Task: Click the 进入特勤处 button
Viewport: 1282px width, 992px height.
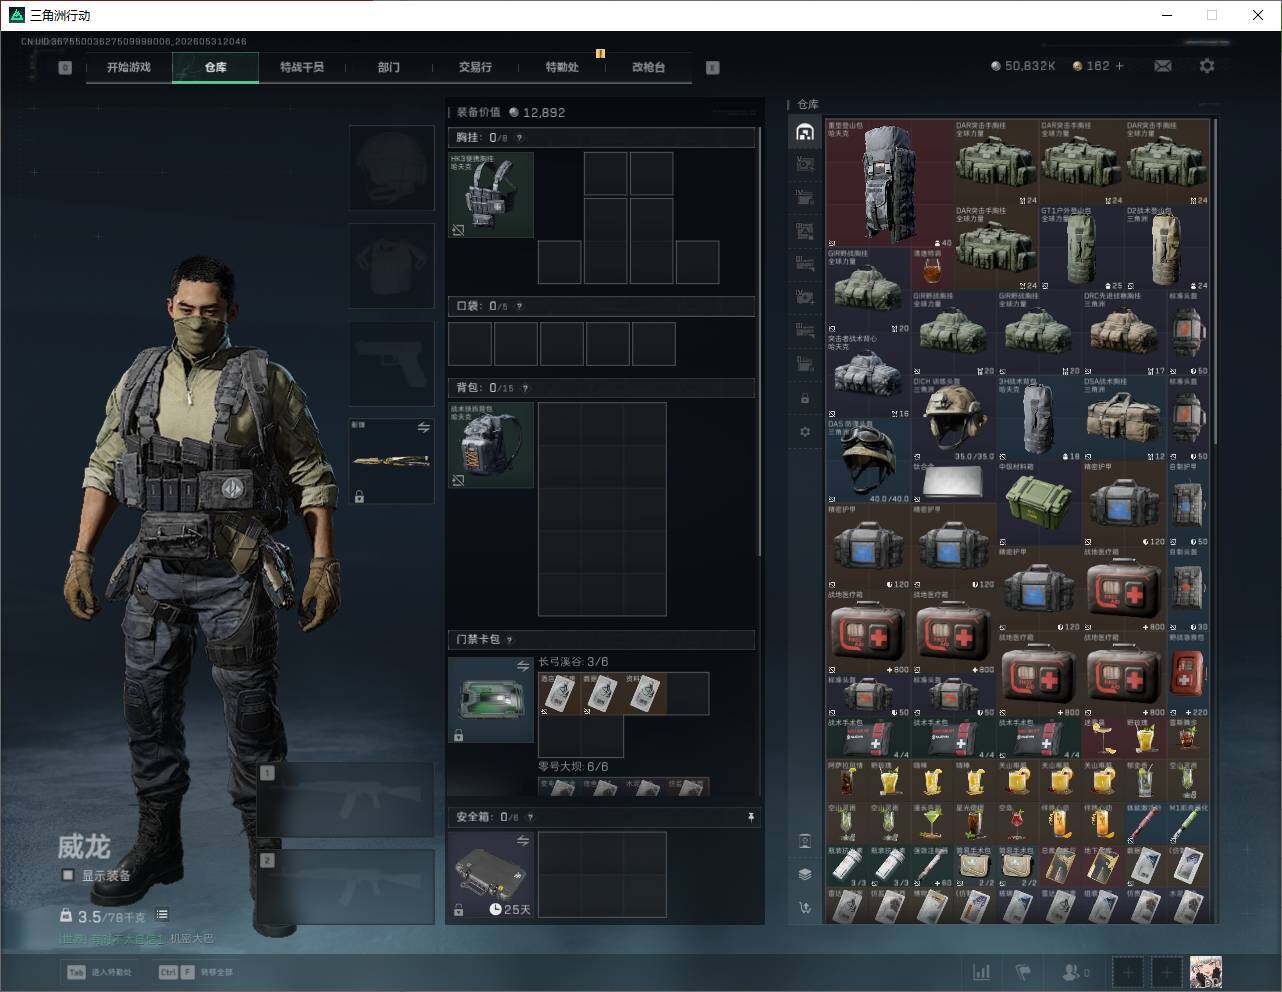Action: [99, 972]
